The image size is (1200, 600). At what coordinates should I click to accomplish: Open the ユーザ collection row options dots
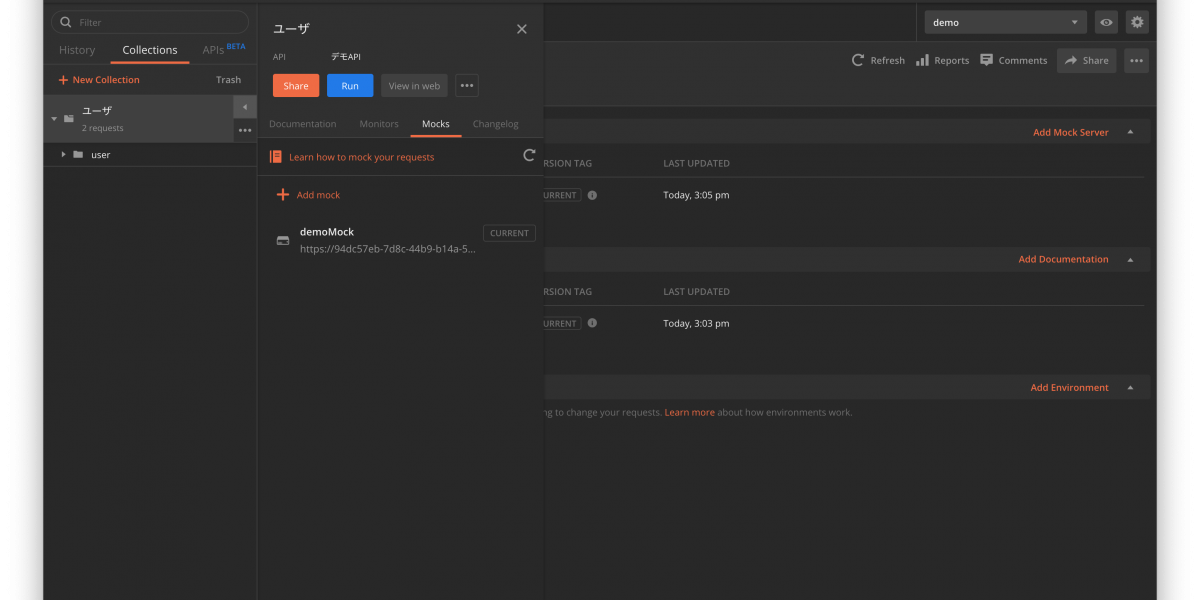(x=245, y=130)
